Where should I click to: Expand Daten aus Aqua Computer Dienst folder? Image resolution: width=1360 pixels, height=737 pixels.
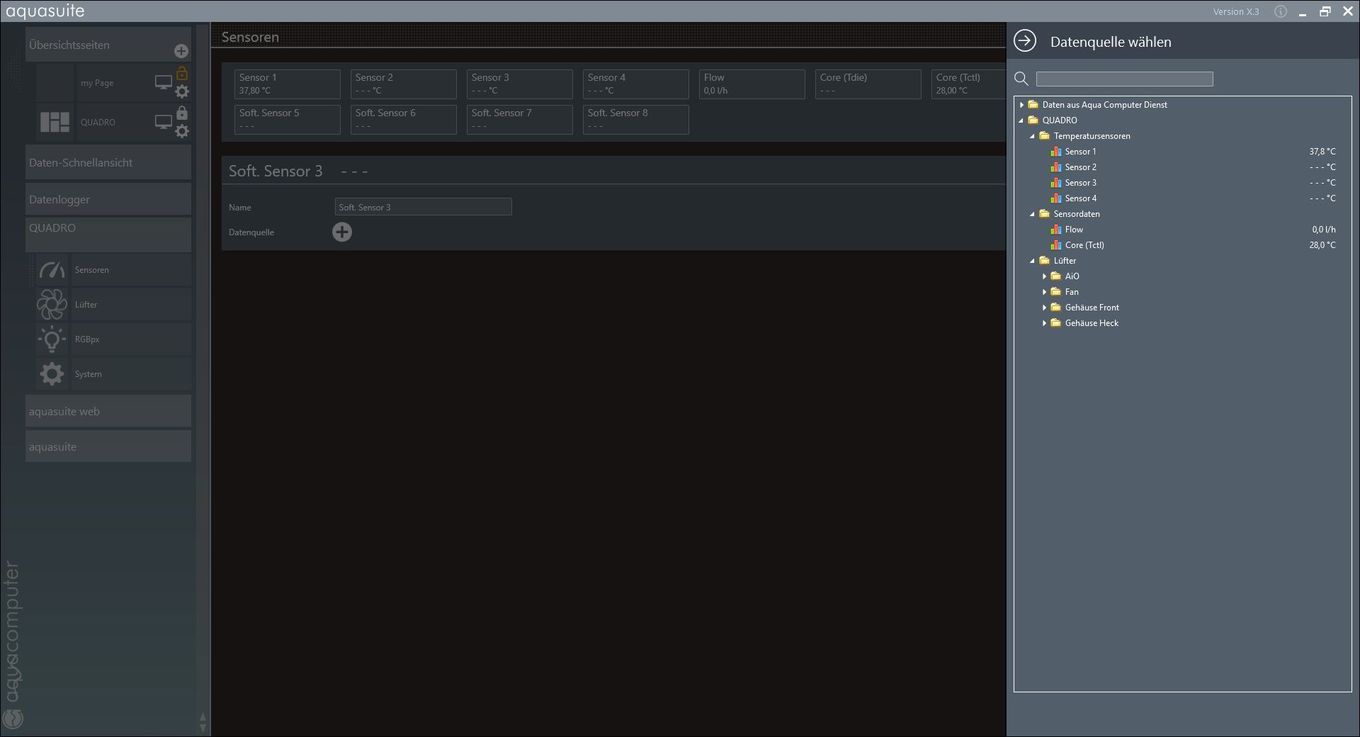coord(1022,105)
